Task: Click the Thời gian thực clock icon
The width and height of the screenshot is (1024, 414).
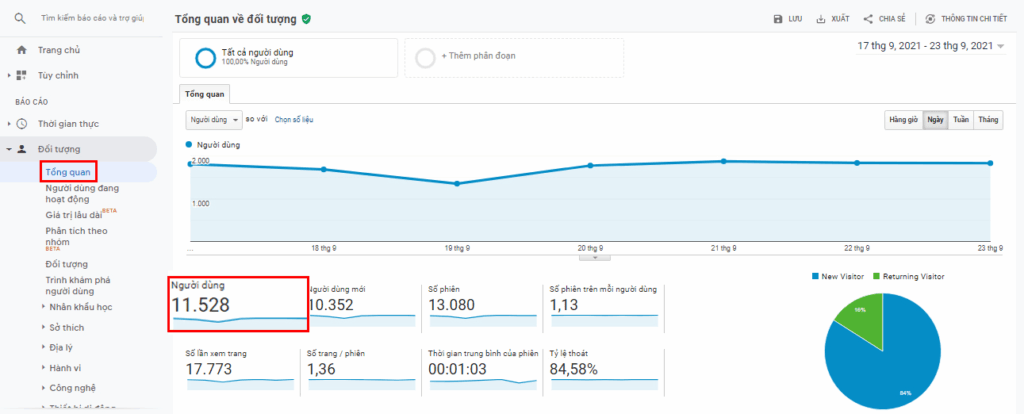Action: point(22,124)
